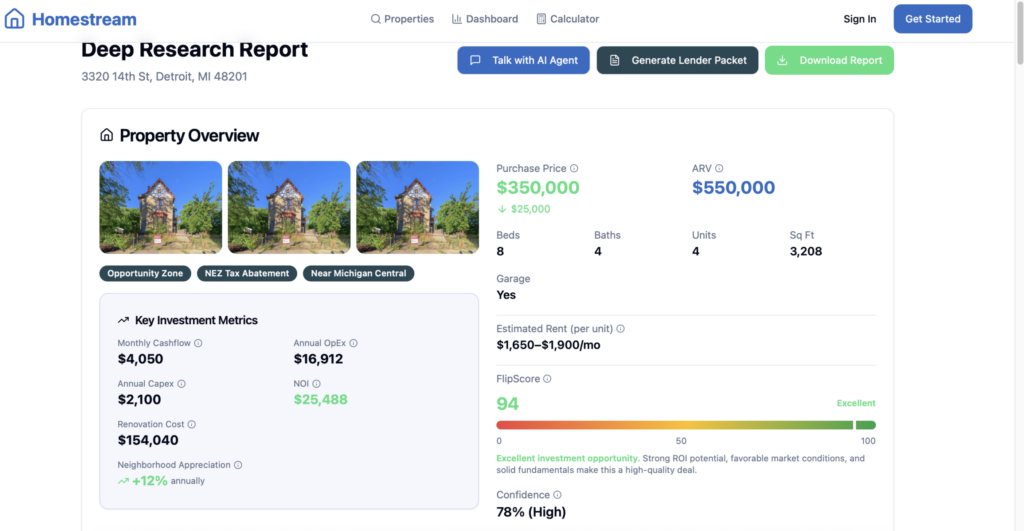
Task: Click the Homestream house logo icon
Action: pos(14,18)
